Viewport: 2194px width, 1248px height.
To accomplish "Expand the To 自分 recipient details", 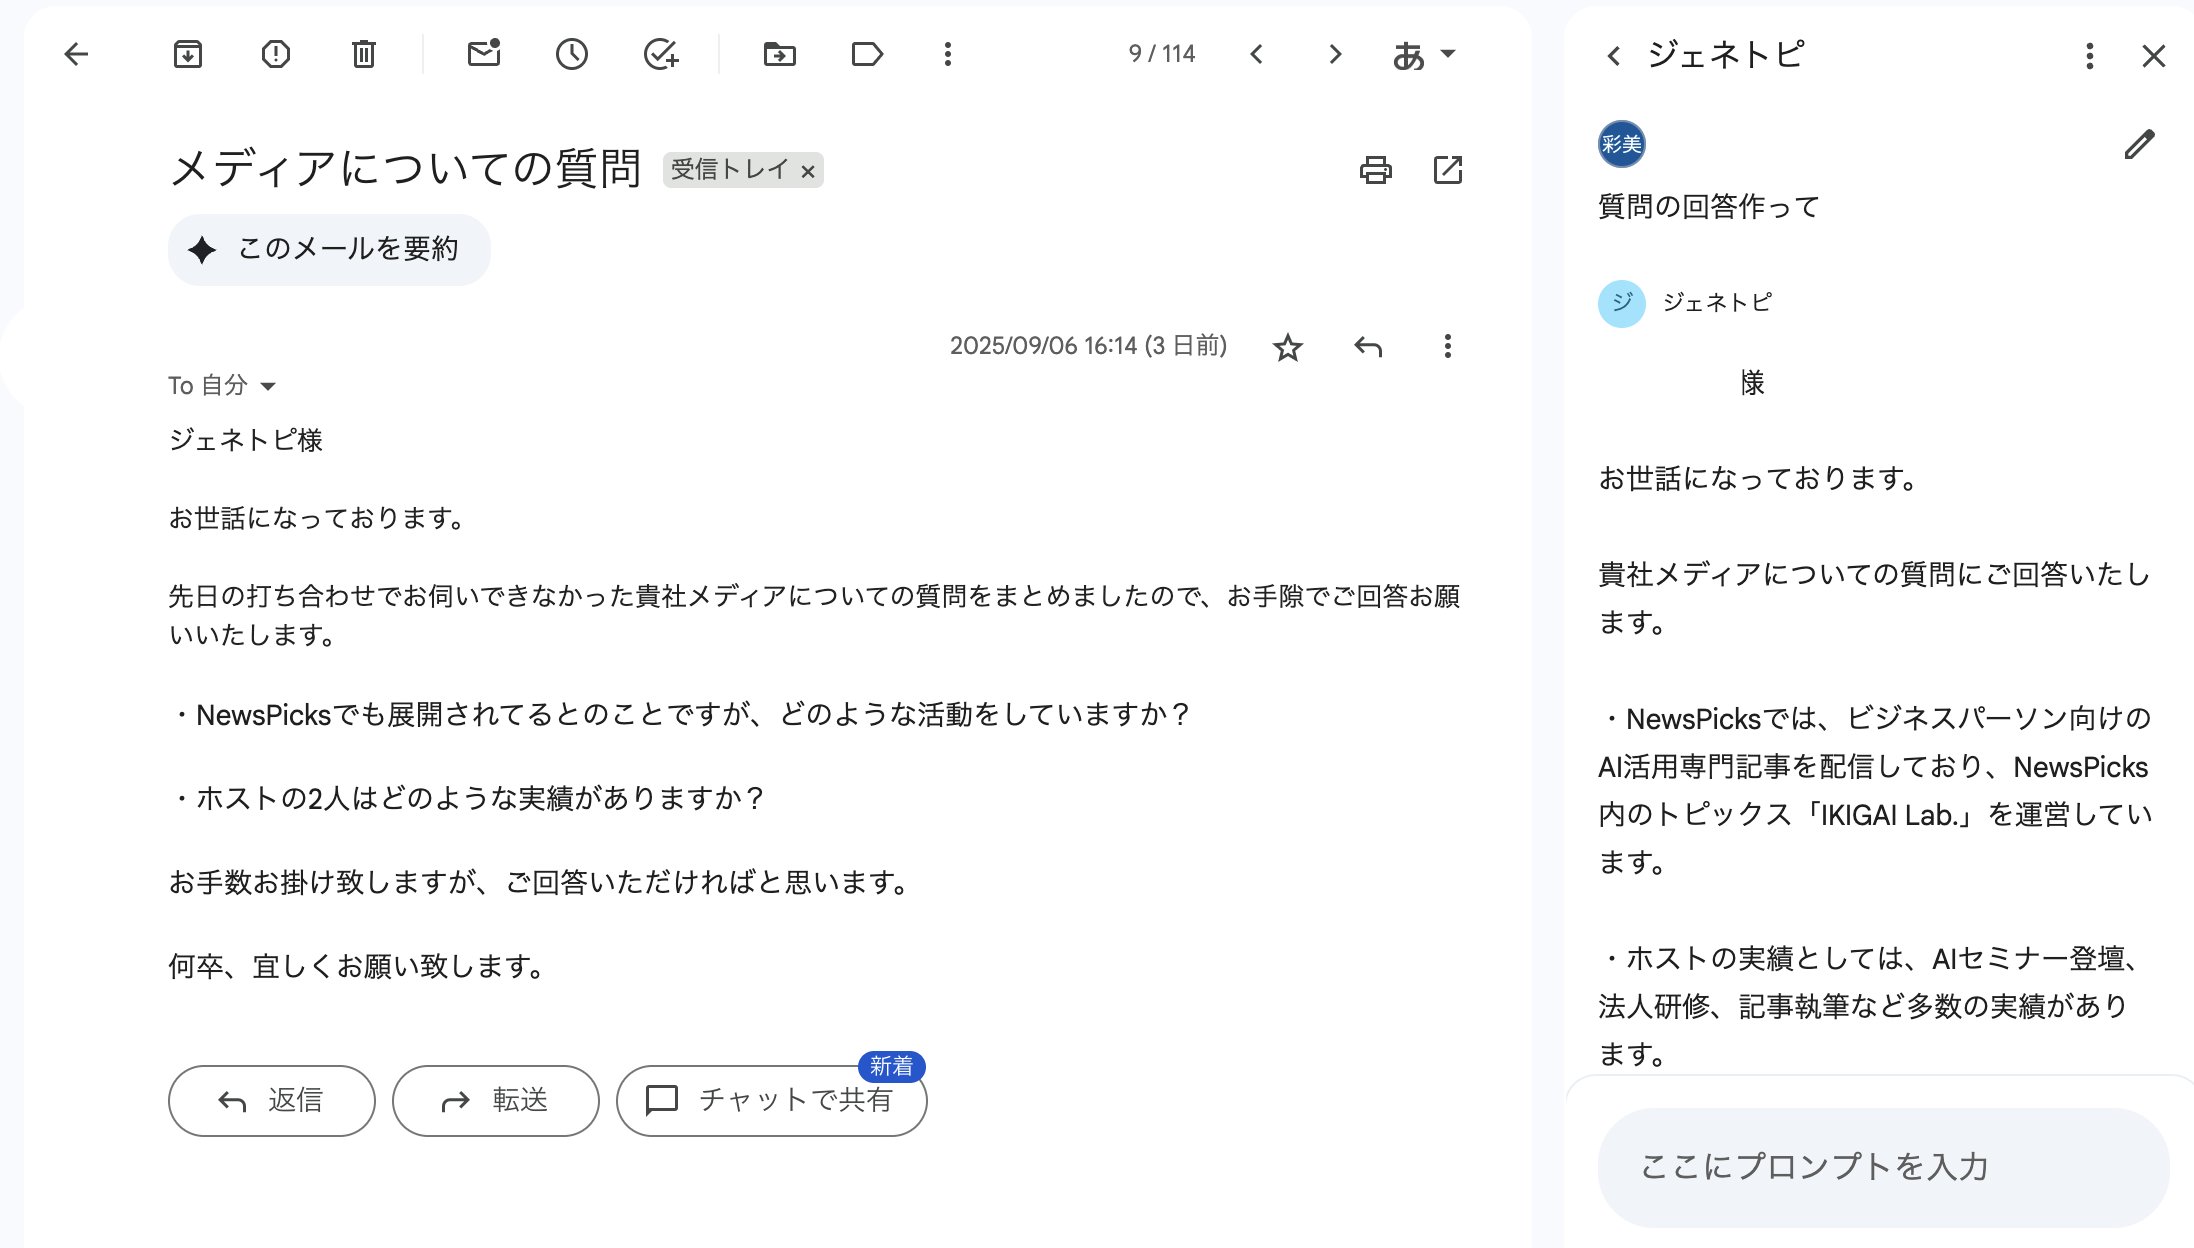I will tap(268, 386).
